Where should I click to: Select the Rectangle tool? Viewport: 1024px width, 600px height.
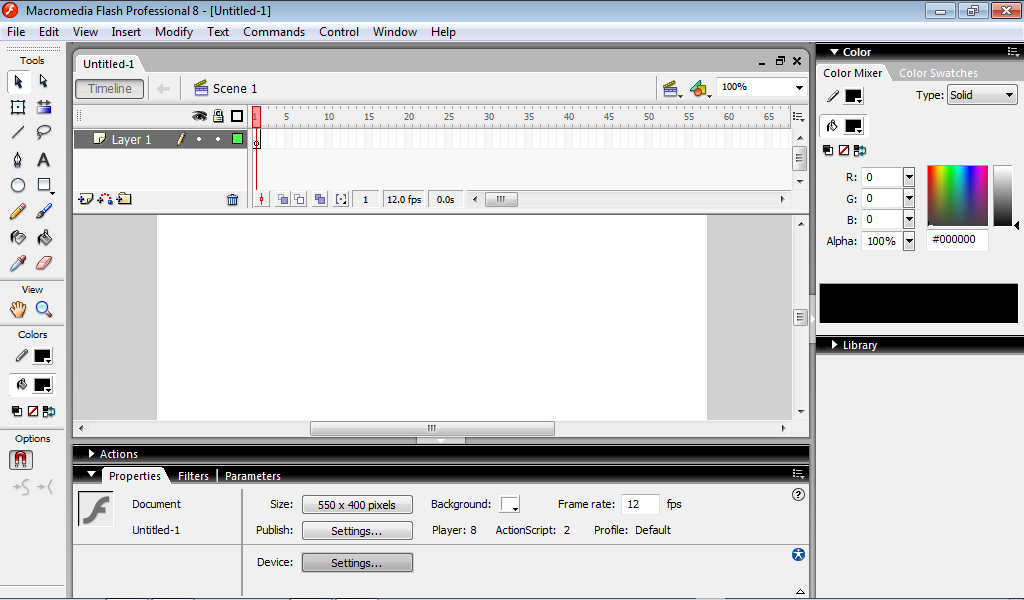click(44, 185)
